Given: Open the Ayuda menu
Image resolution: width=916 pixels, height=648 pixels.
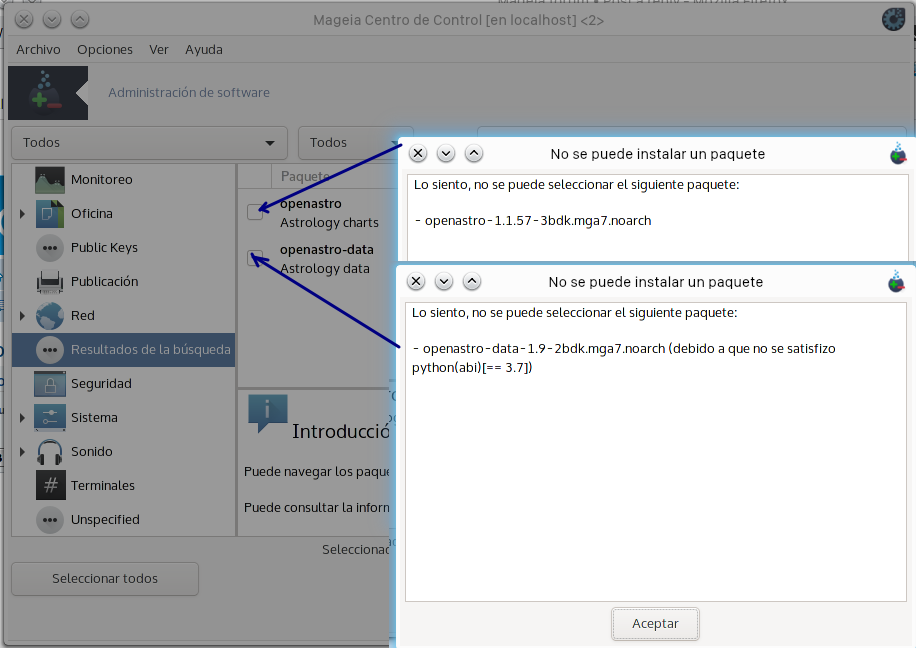Looking at the screenshot, I should (204, 50).
